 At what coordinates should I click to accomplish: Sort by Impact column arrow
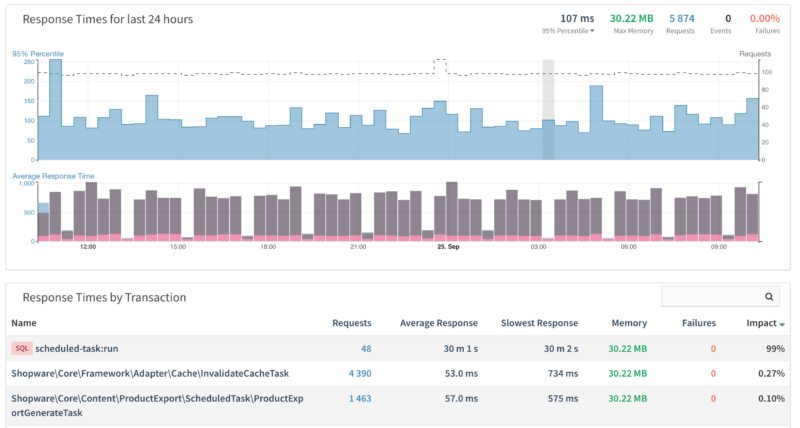[x=782, y=324]
